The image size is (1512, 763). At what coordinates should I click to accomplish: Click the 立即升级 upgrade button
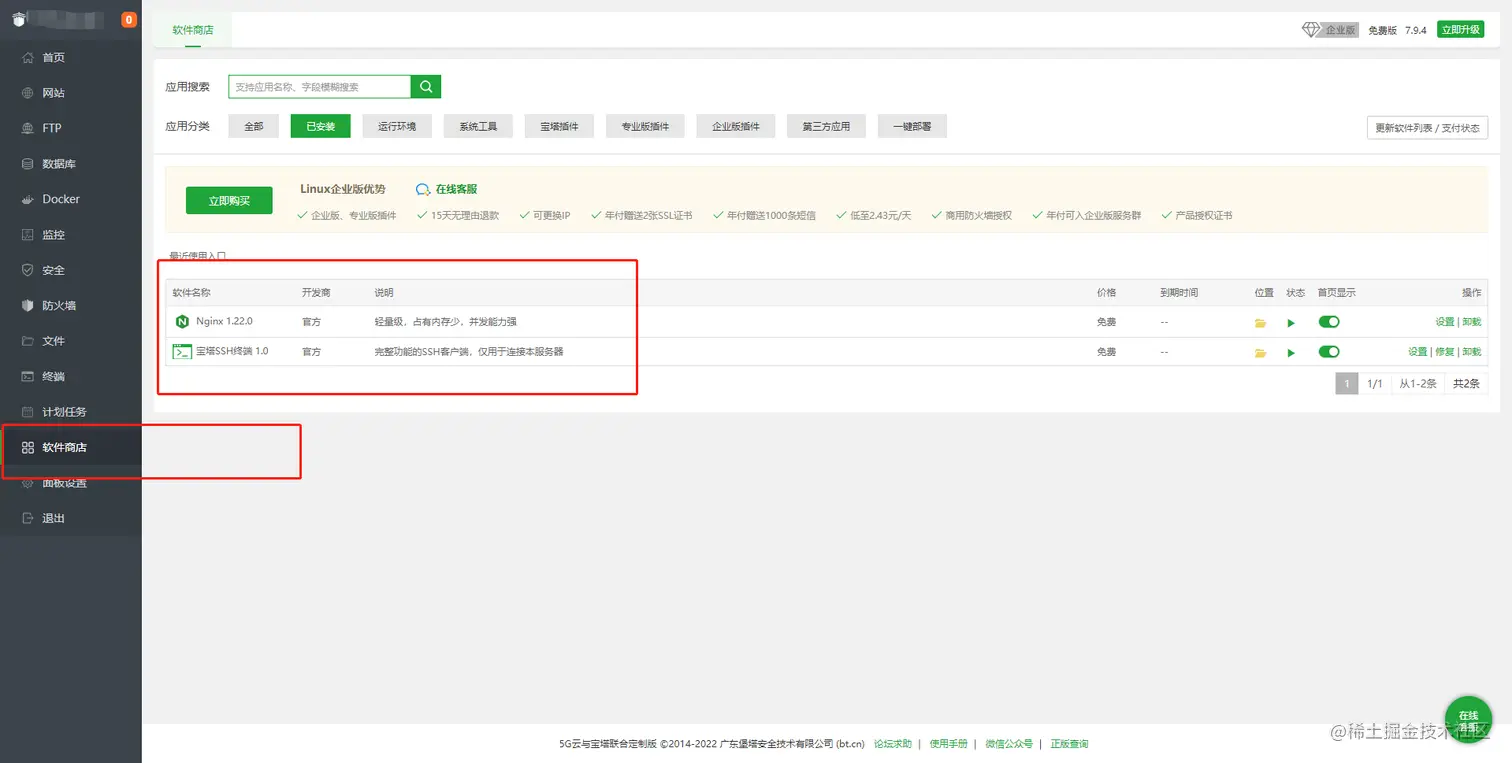coord(1460,30)
